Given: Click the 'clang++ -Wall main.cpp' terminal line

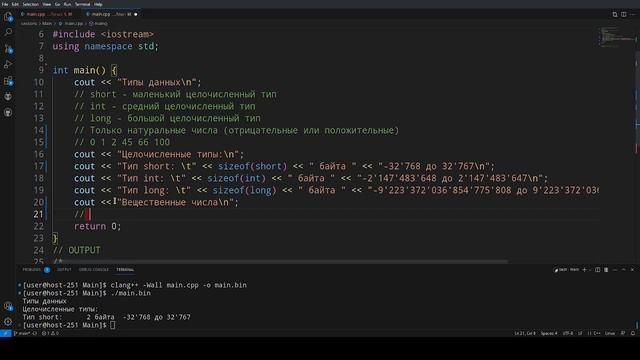Looking at the screenshot, I should click(134, 285).
